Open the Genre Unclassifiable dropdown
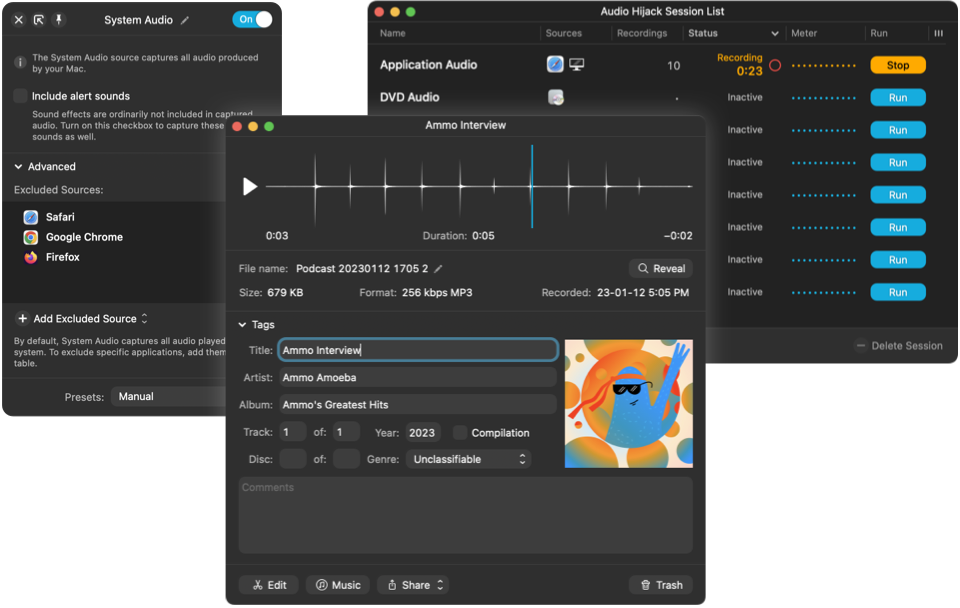 coord(468,459)
